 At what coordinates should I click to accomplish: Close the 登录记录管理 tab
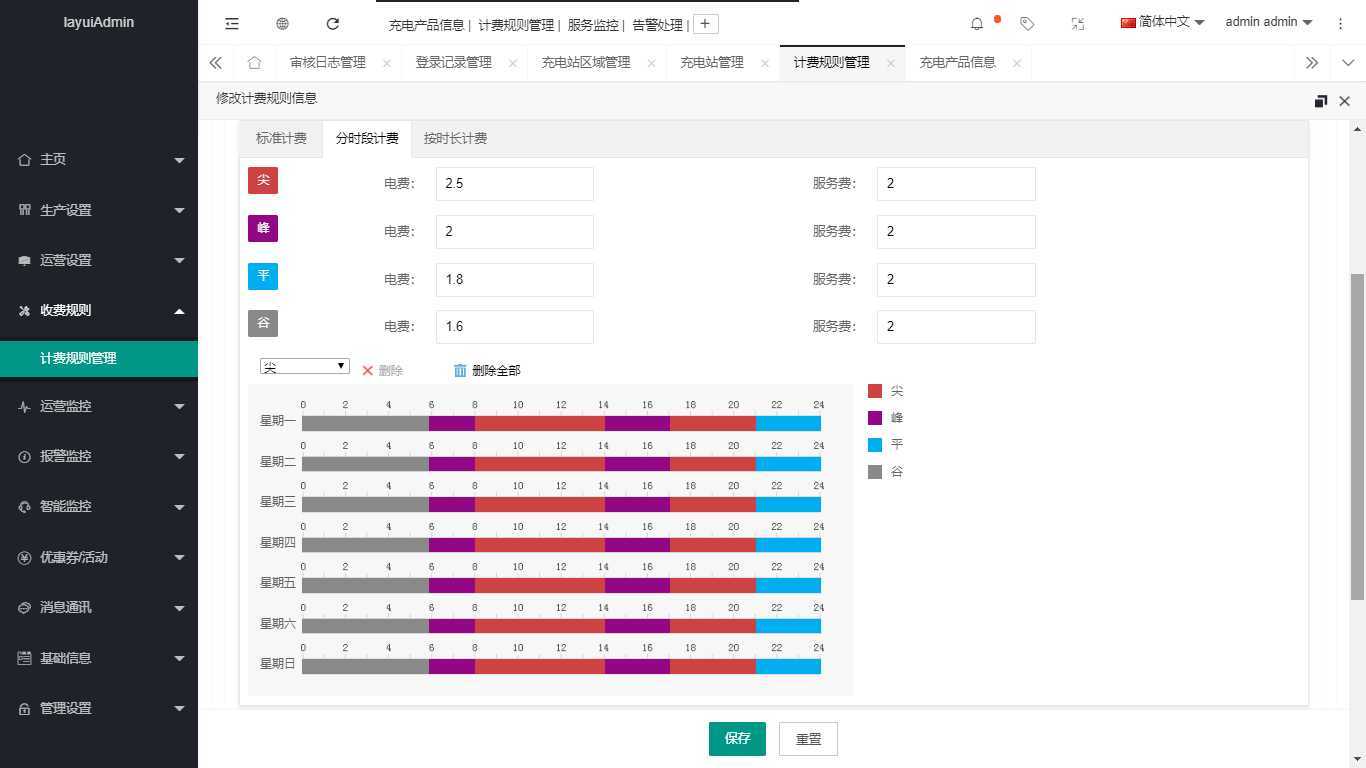513,63
